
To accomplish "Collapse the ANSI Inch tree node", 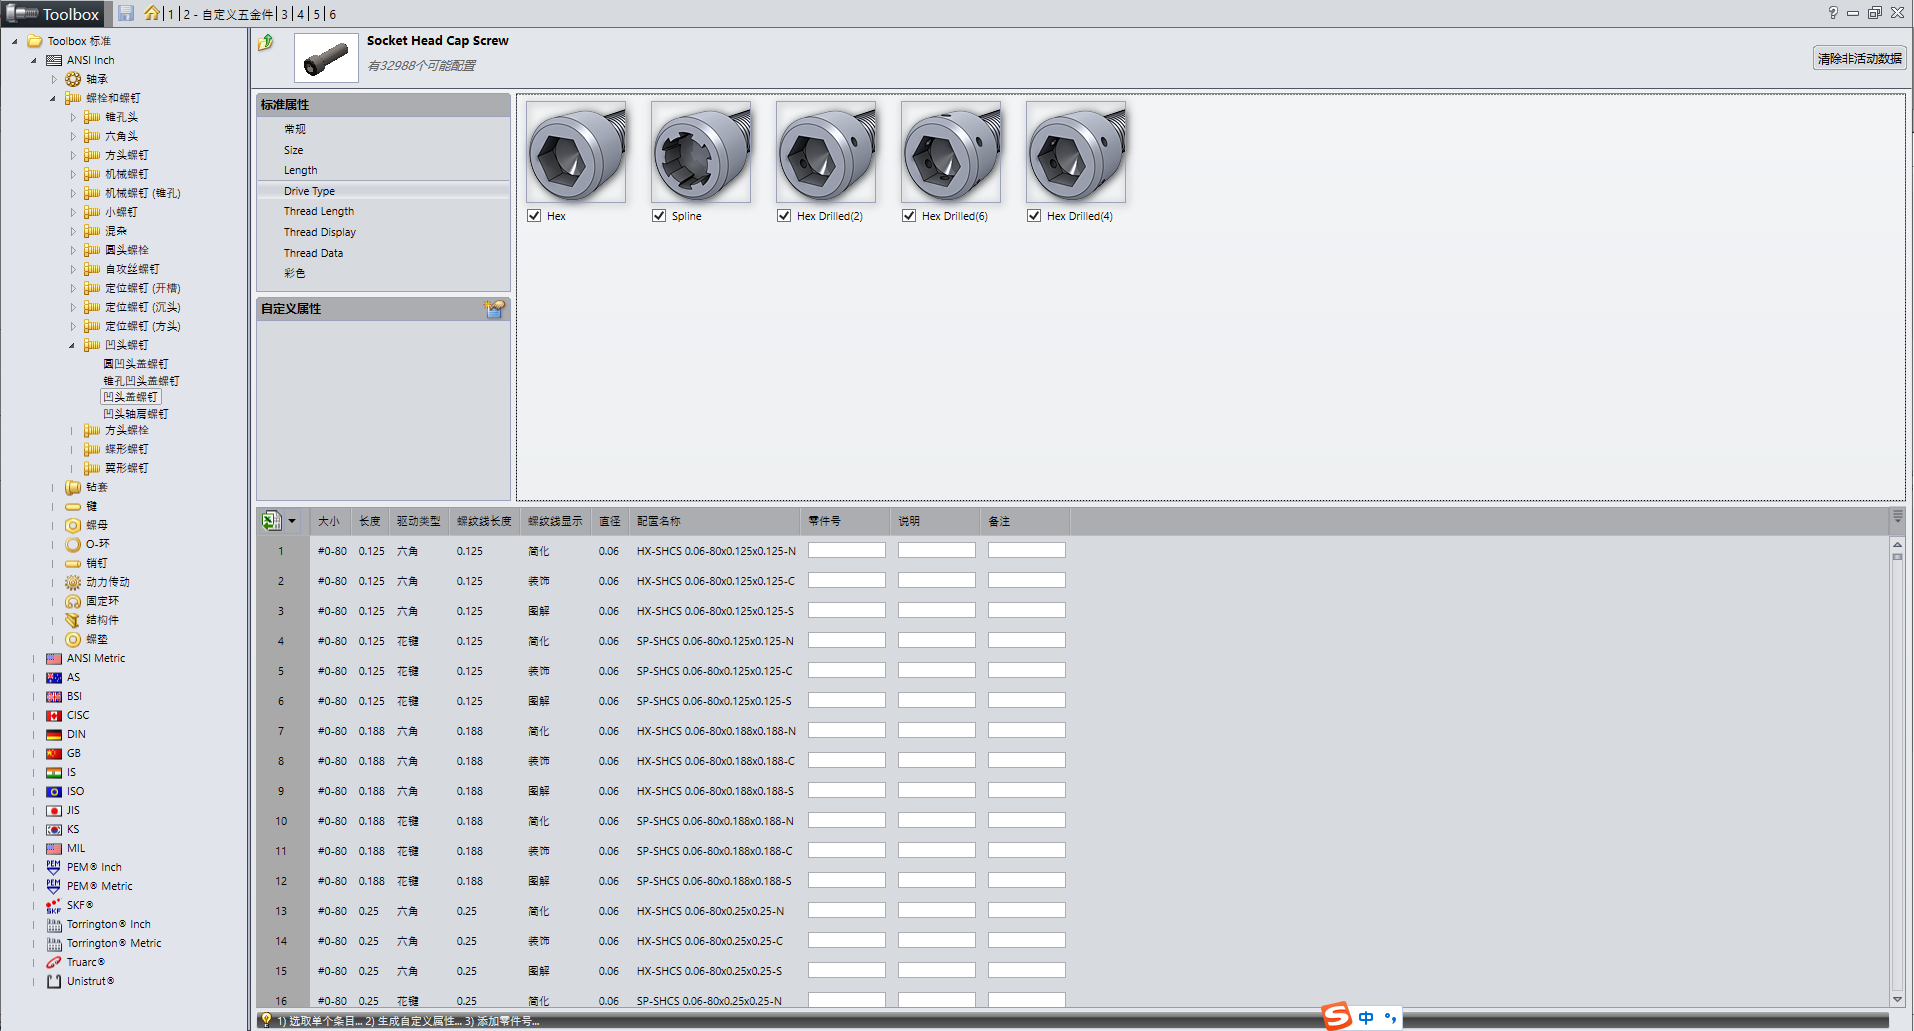I will click(34, 61).
